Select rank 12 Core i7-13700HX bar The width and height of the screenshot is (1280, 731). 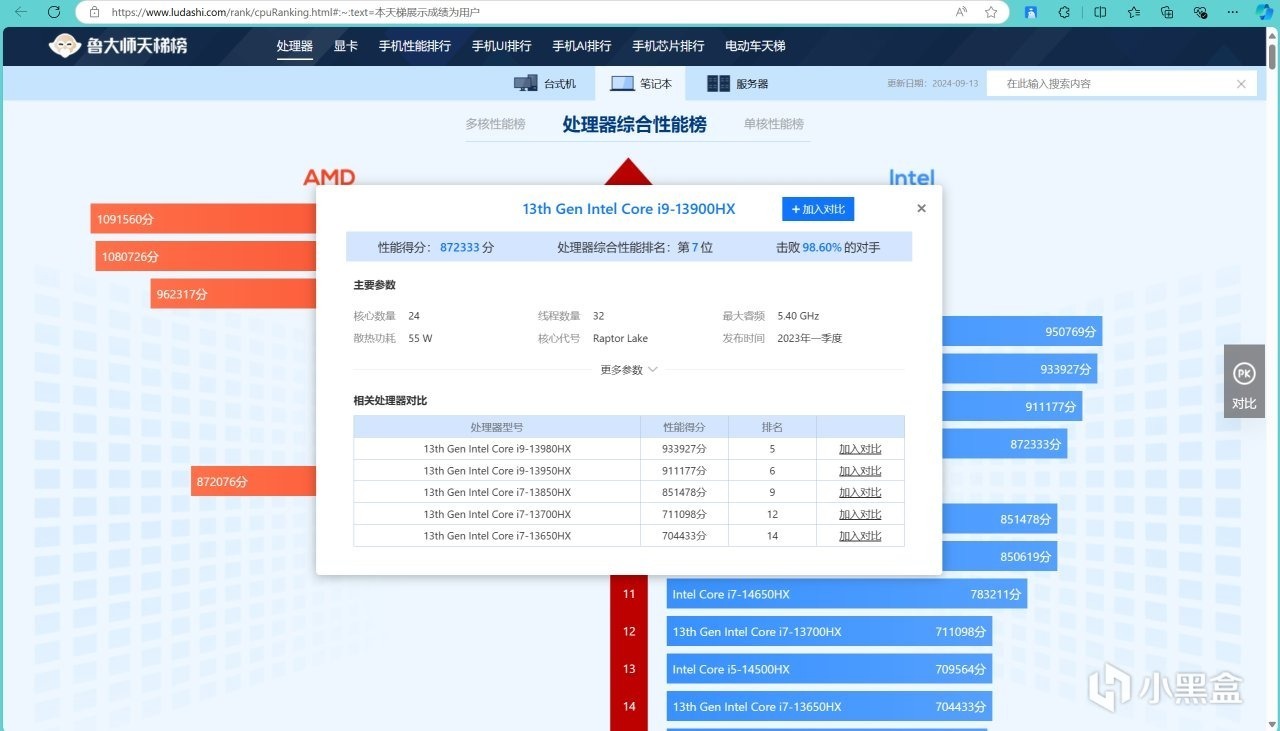(x=829, y=632)
